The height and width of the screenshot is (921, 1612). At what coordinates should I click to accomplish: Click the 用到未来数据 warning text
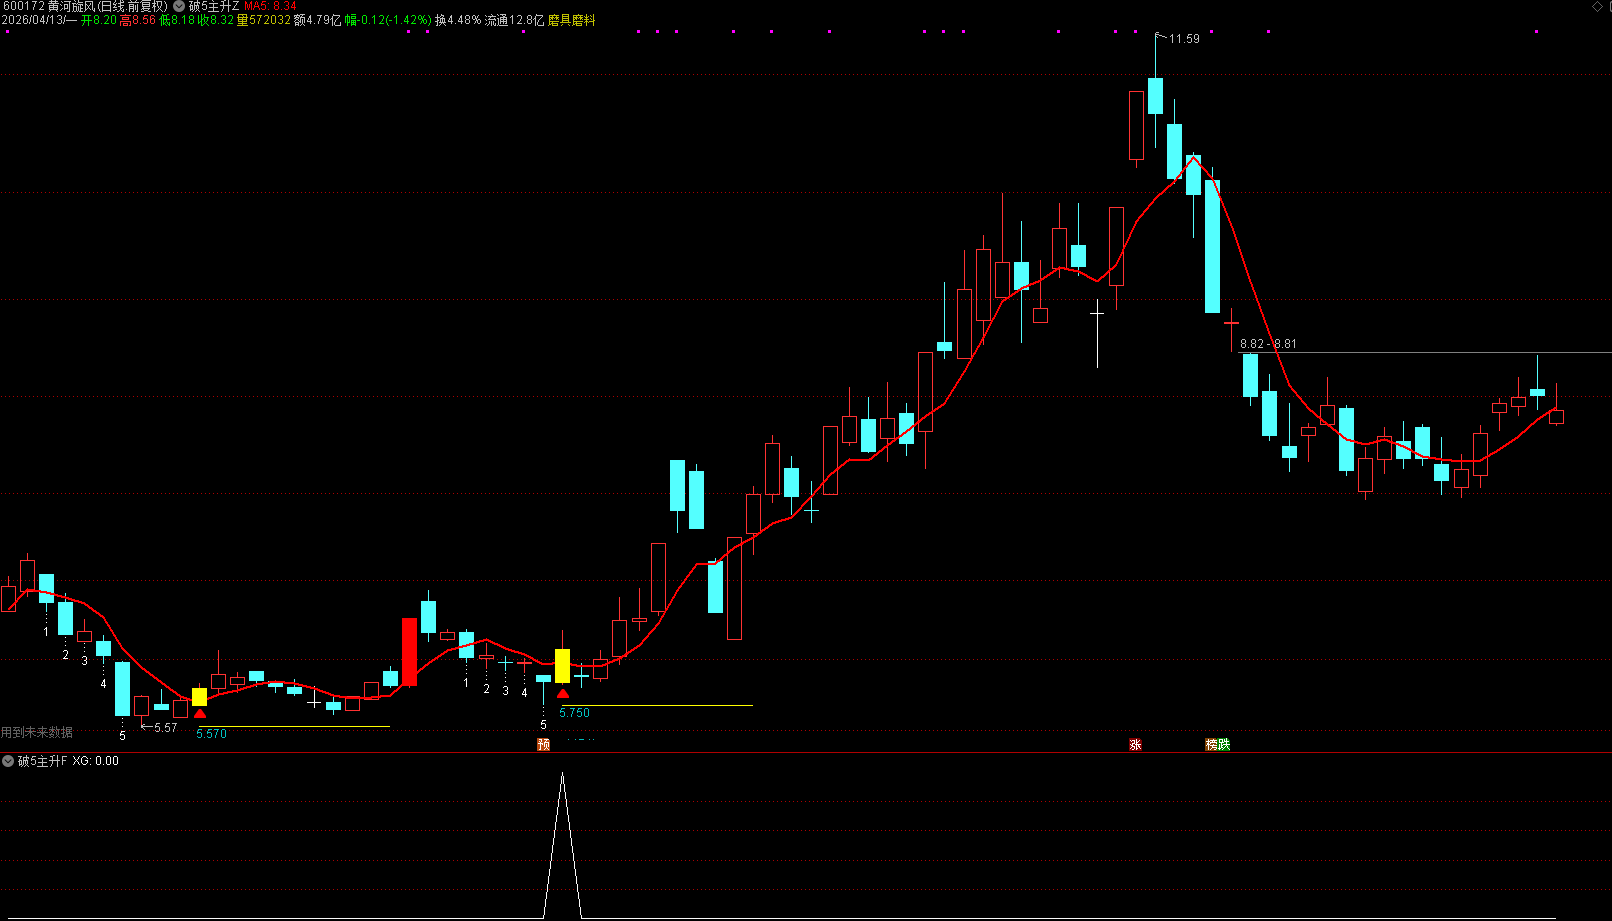(x=37, y=732)
